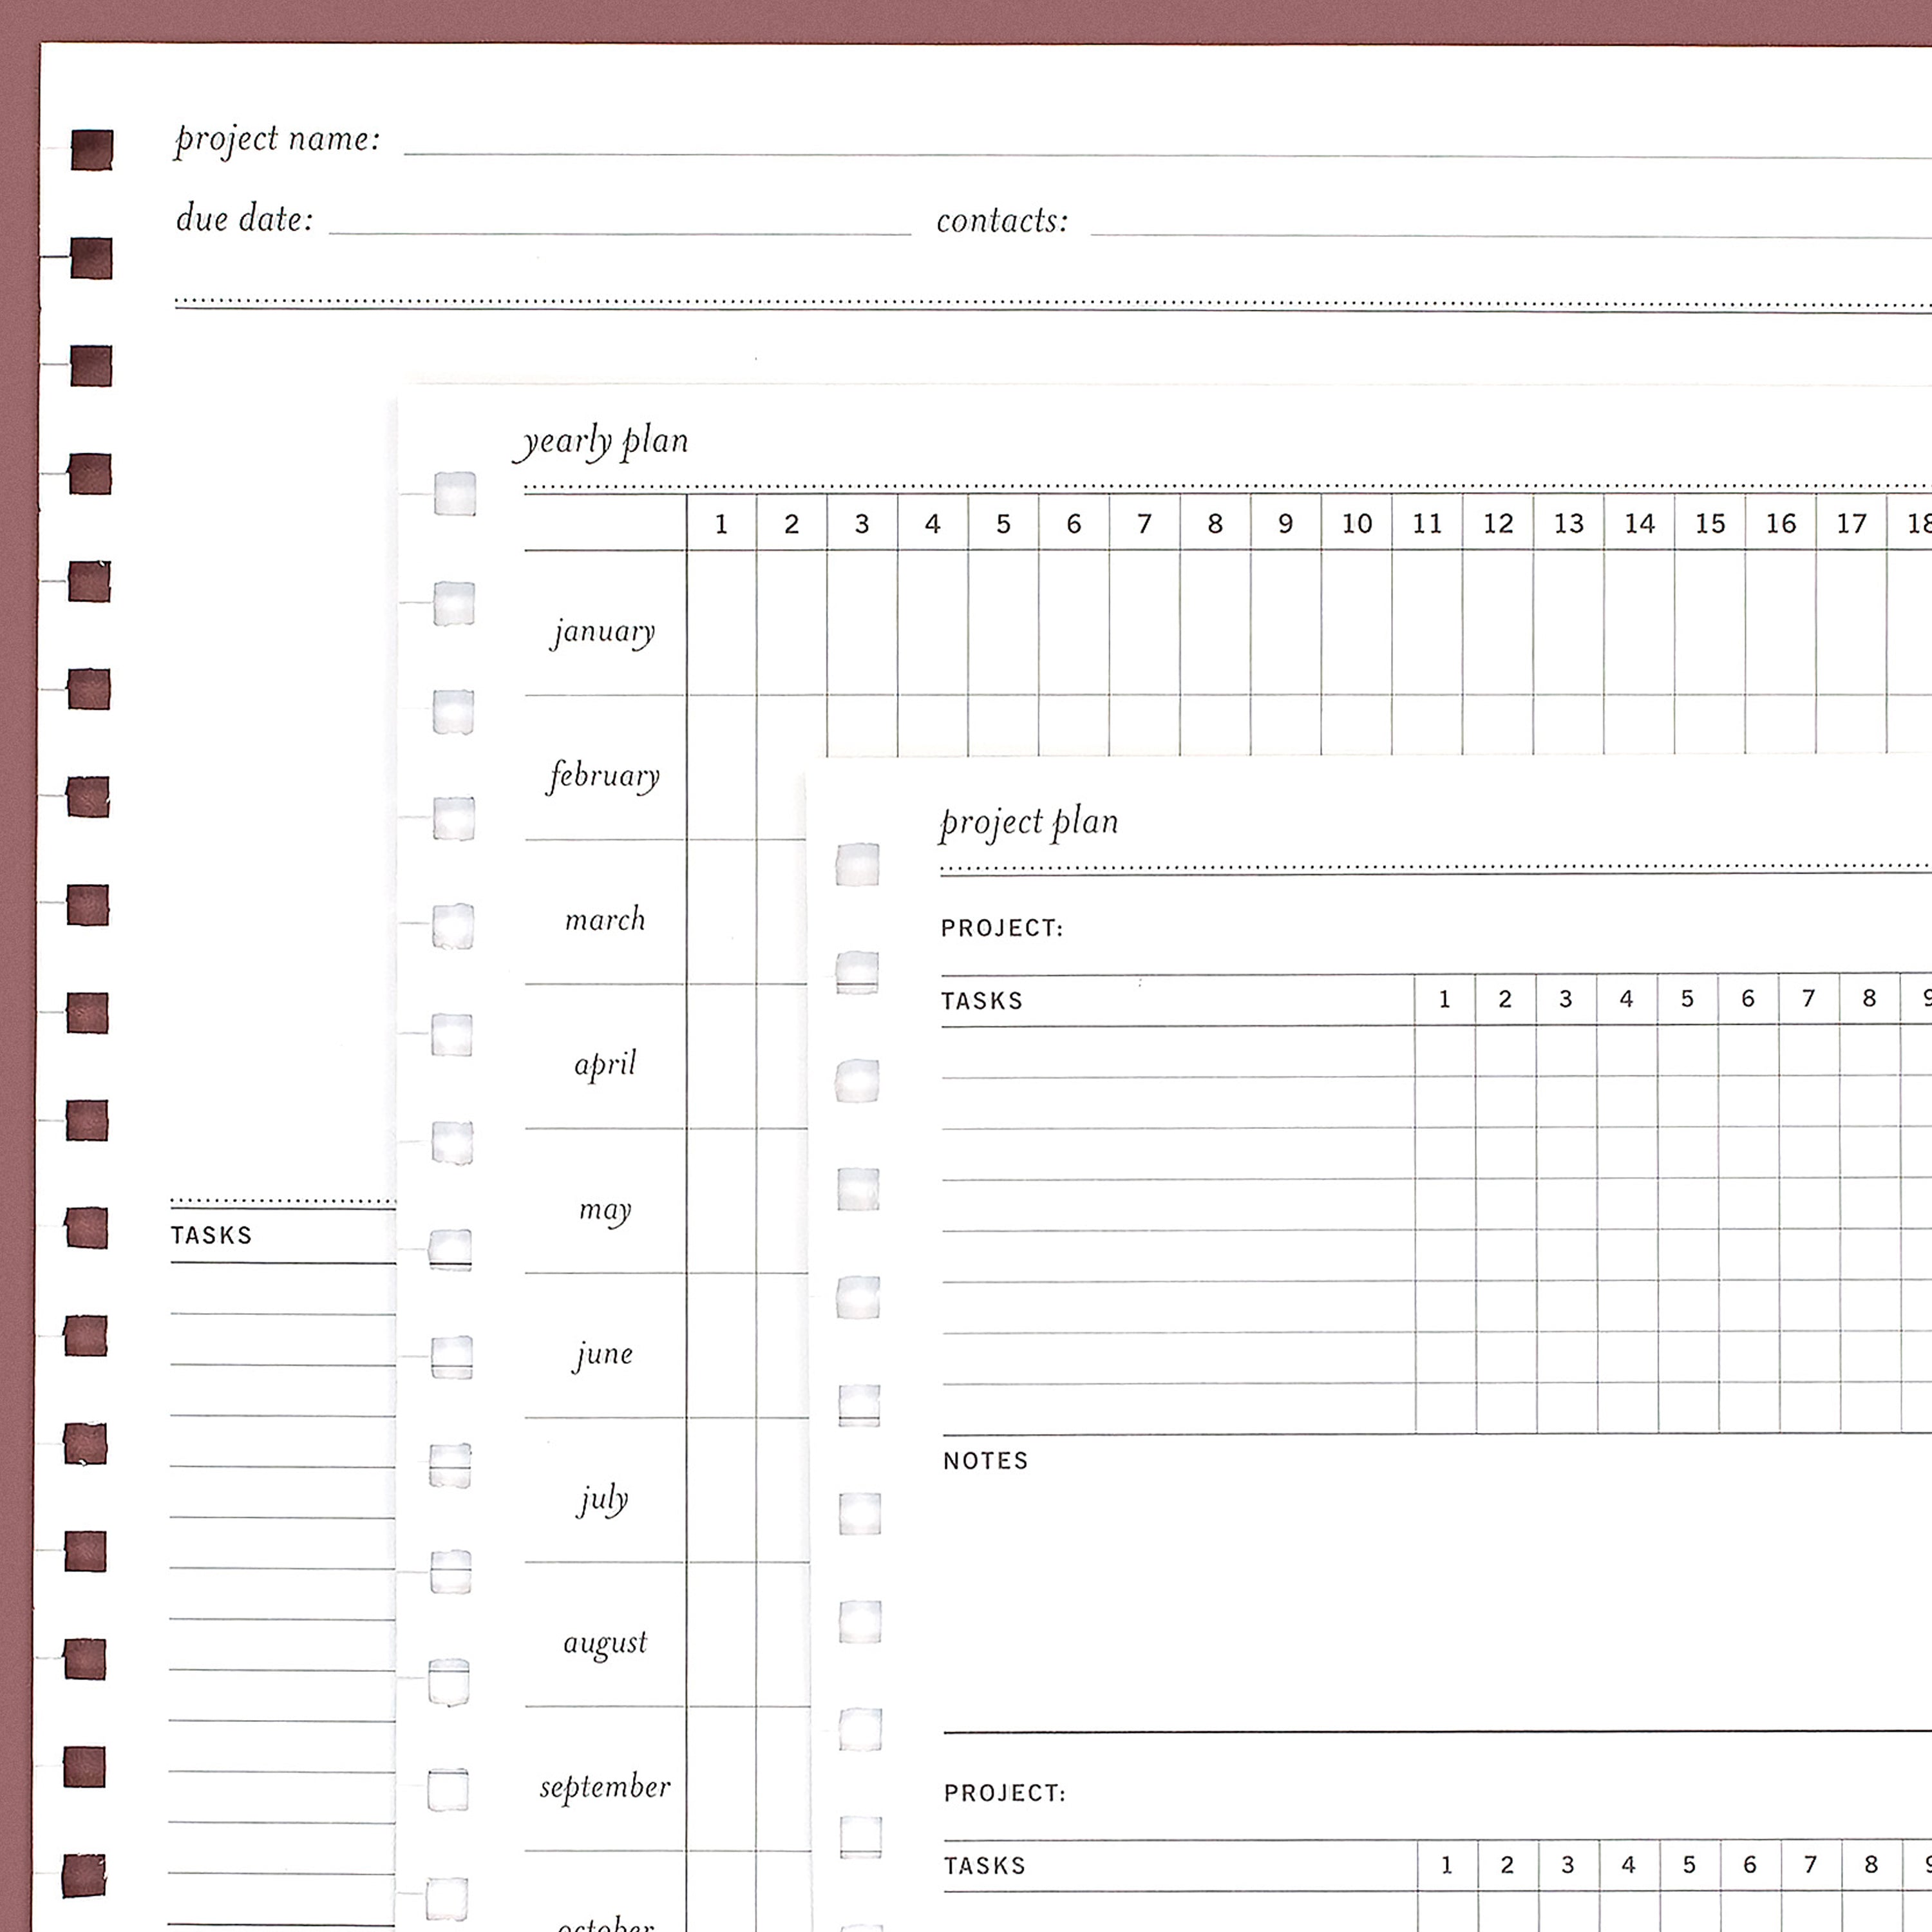
Task: Click day 10 in yearly plan header
Action: [x=1356, y=523]
